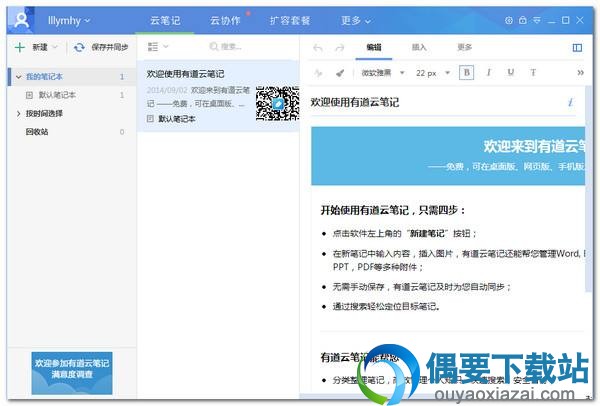600x406 pixels.
Task: Click the QR code thumbnail in note list
Action: 277,104
